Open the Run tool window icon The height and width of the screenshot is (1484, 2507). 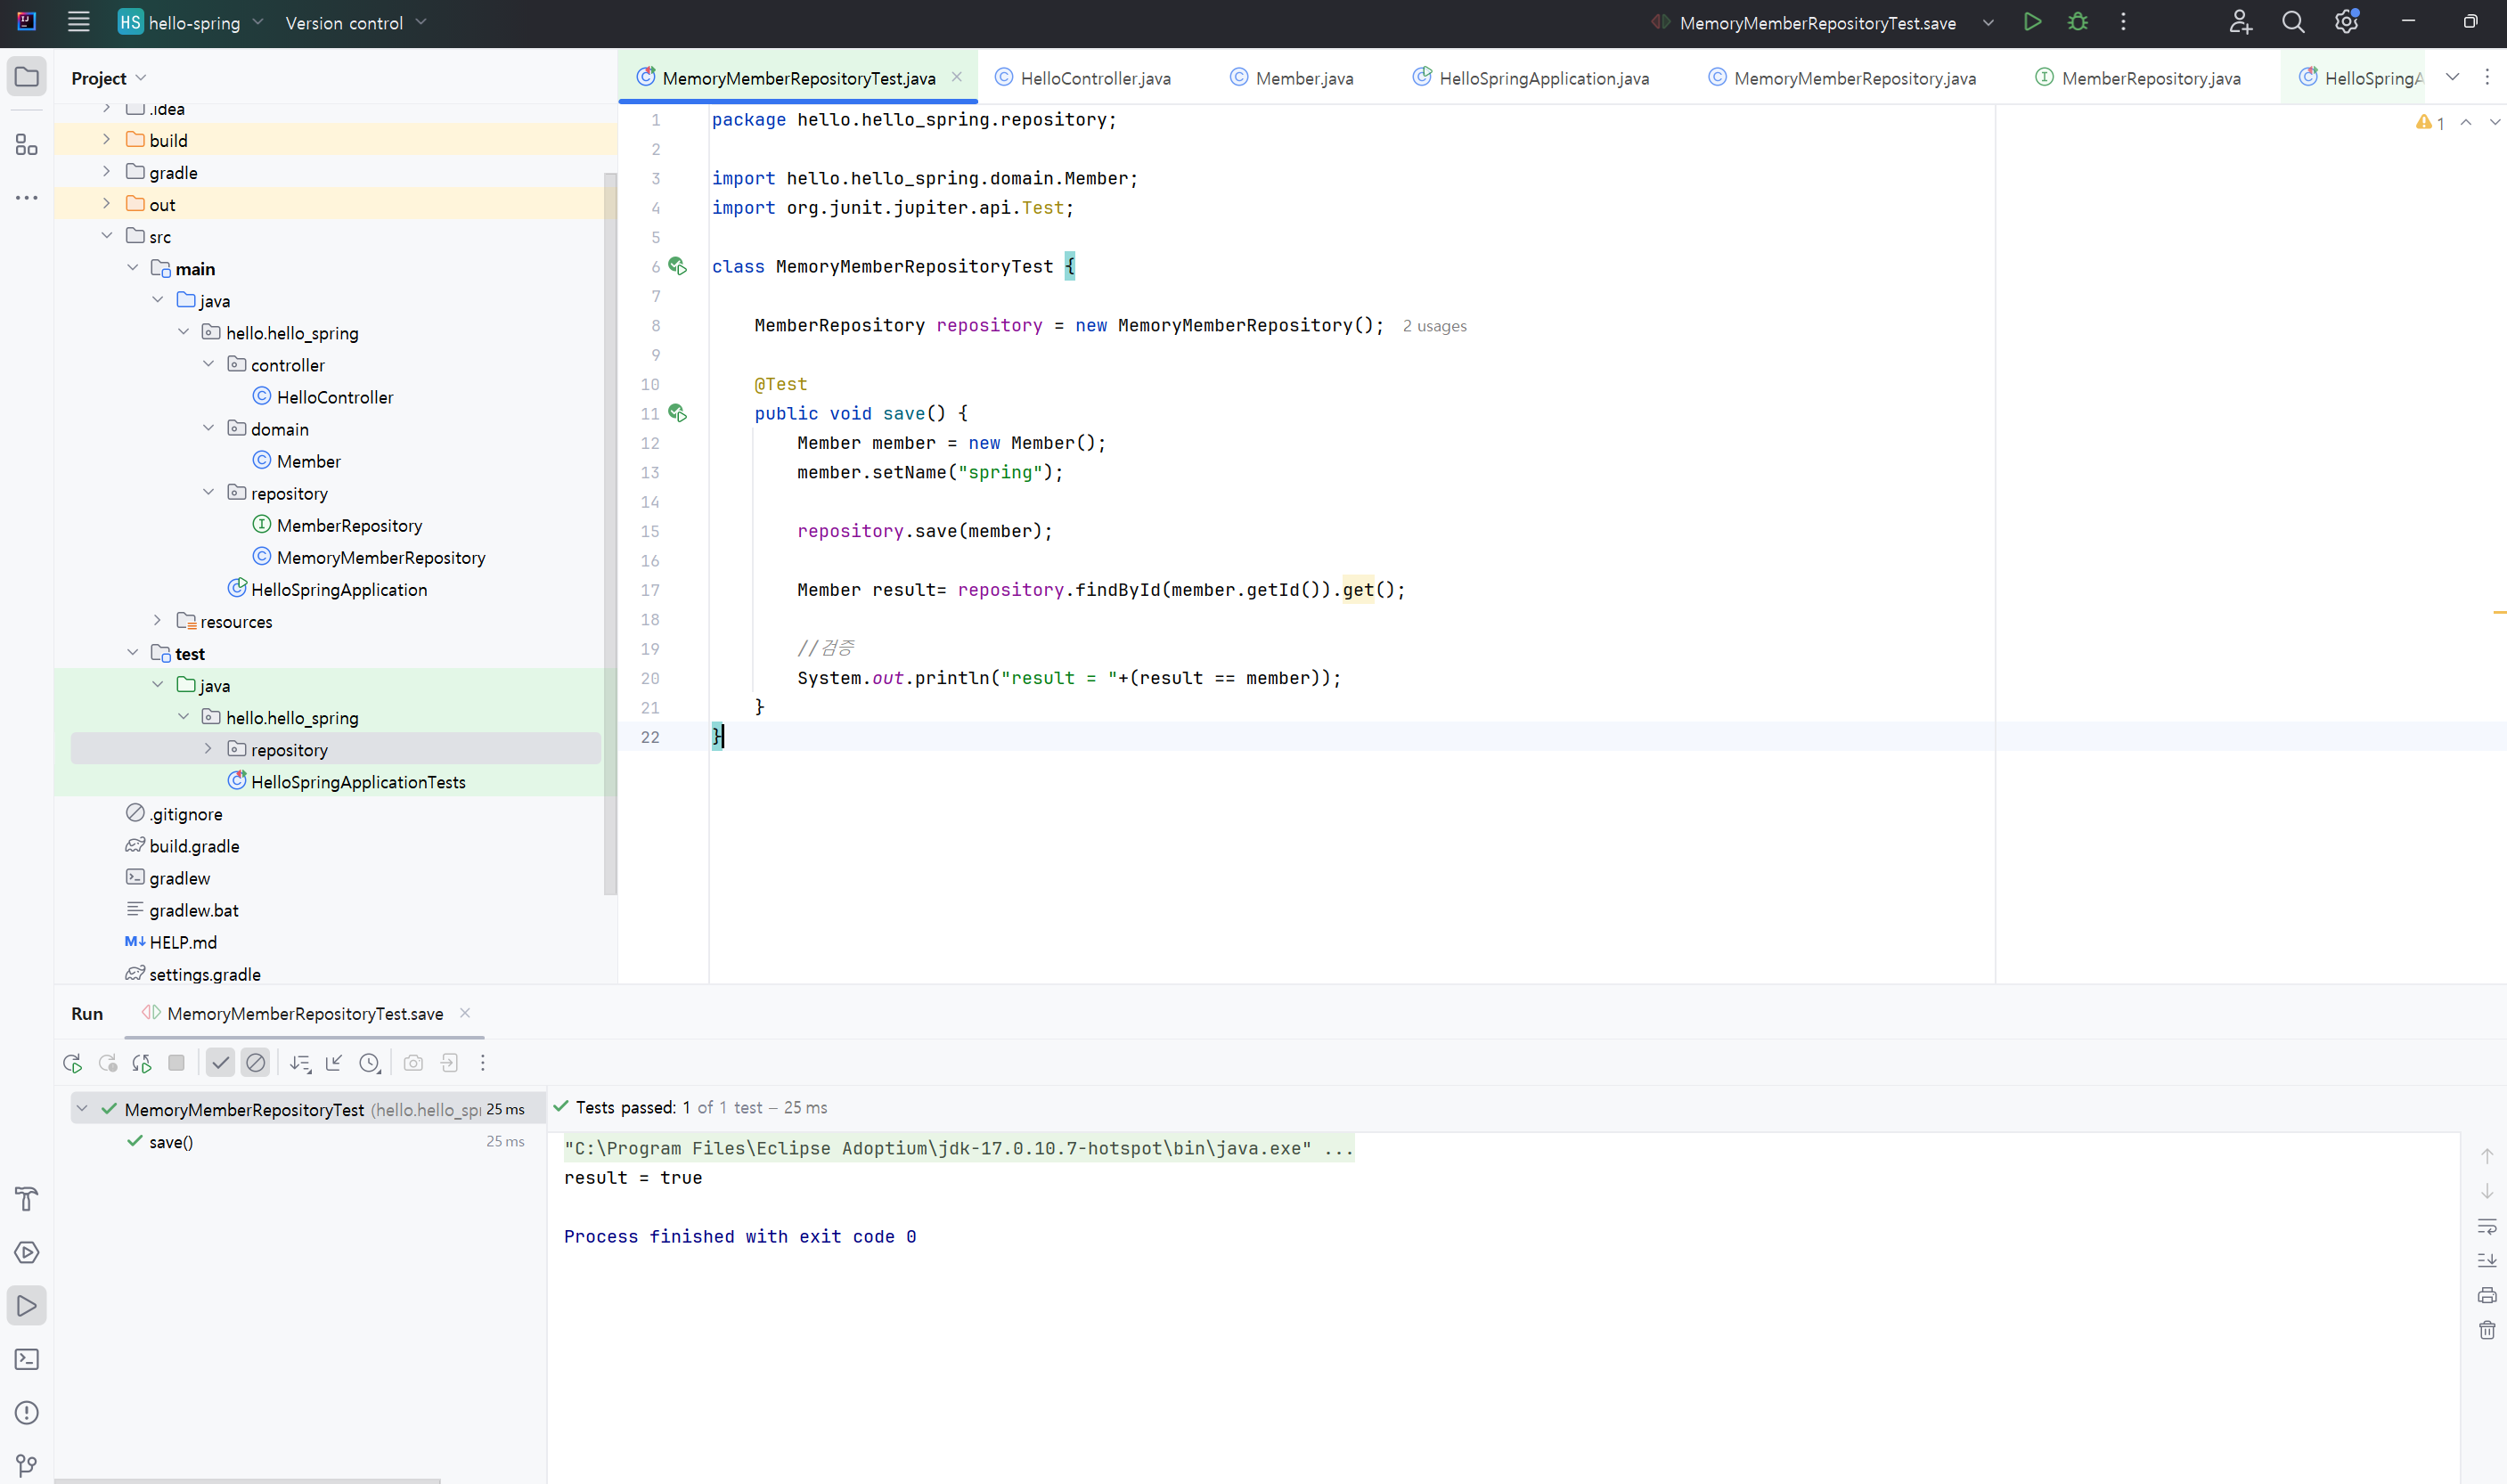point(27,1305)
